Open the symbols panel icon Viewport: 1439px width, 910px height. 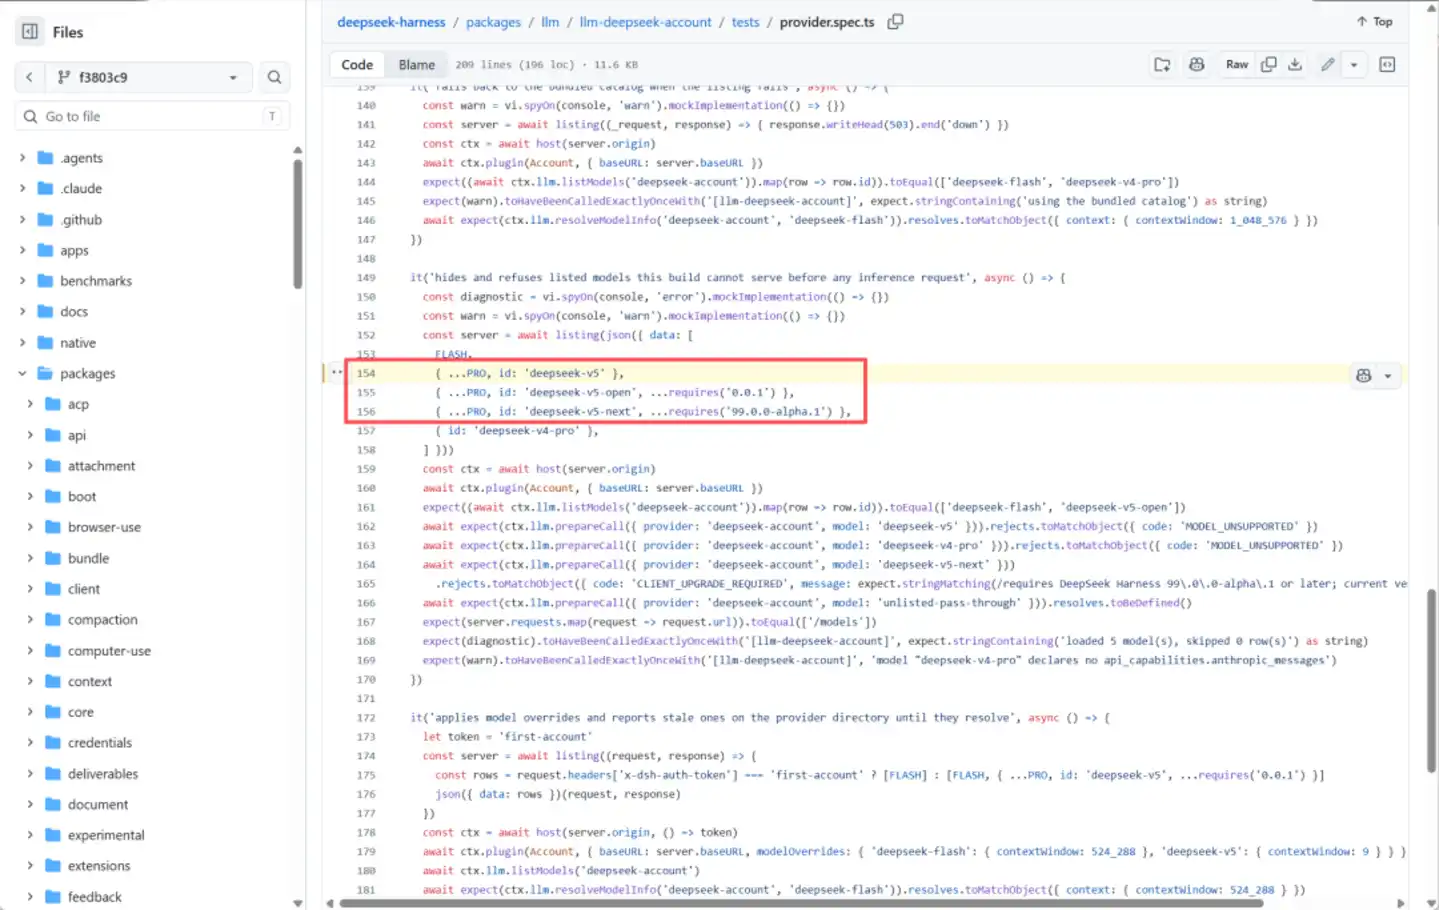pyautogui.click(x=1387, y=65)
